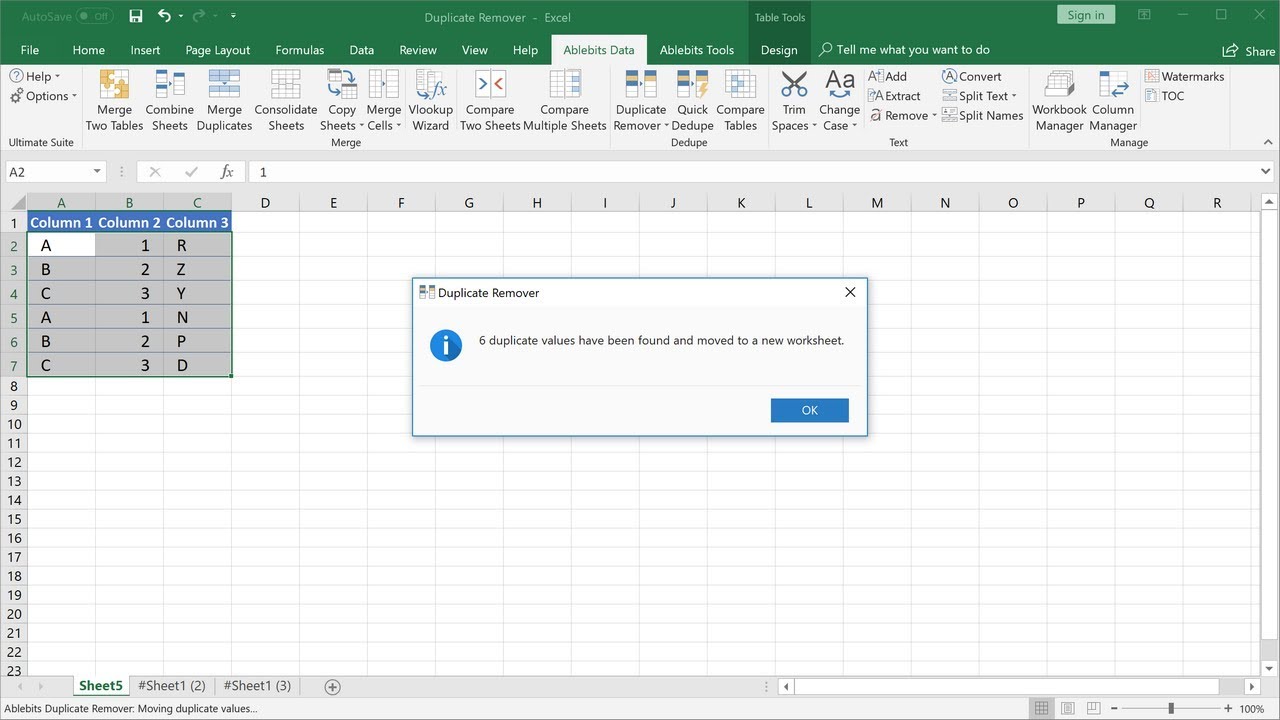Open the Name Box dropdown arrow

point(97,172)
